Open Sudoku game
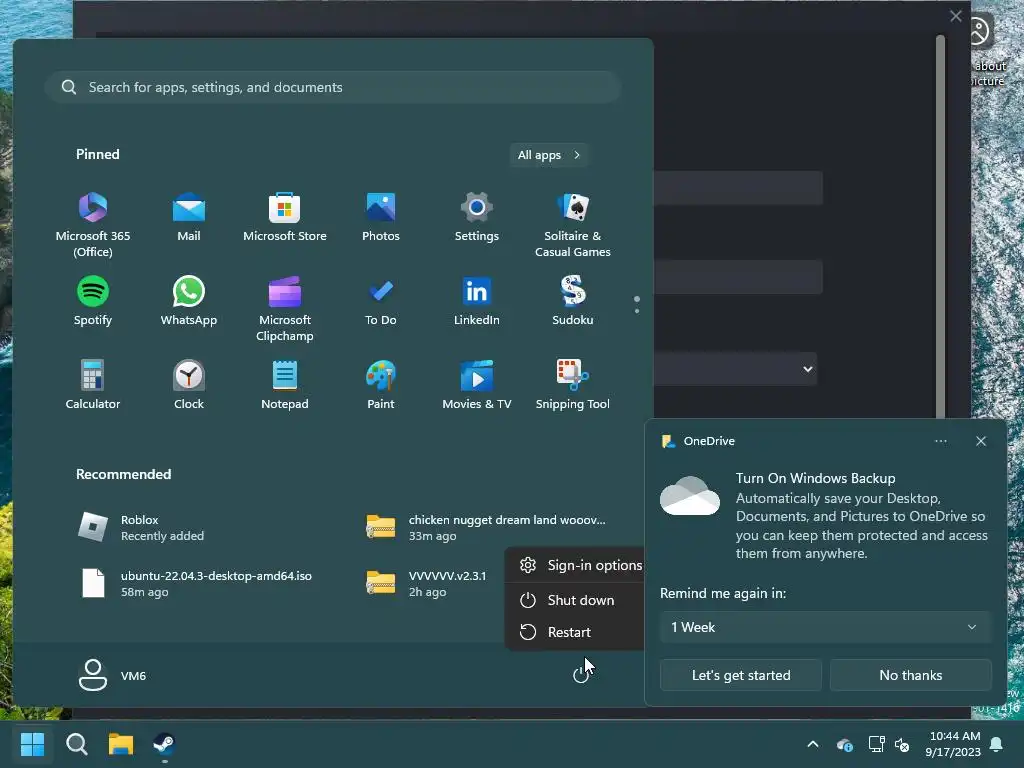The image size is (1024, 768). [x=573, y=301]
